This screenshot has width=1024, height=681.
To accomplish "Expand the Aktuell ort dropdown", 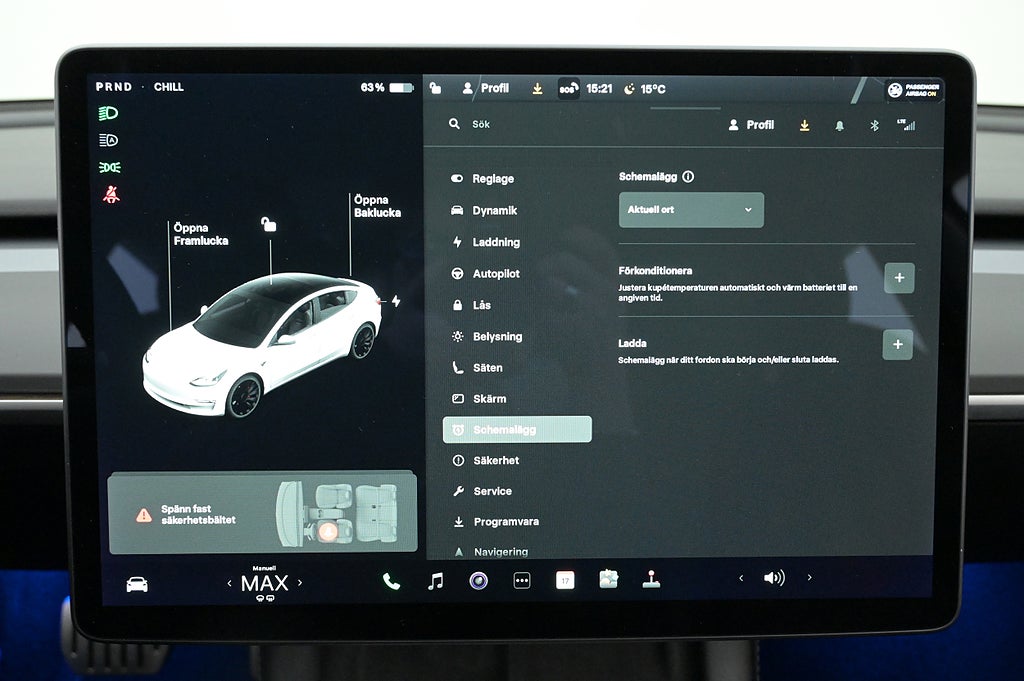I will [x=691, y=210].
